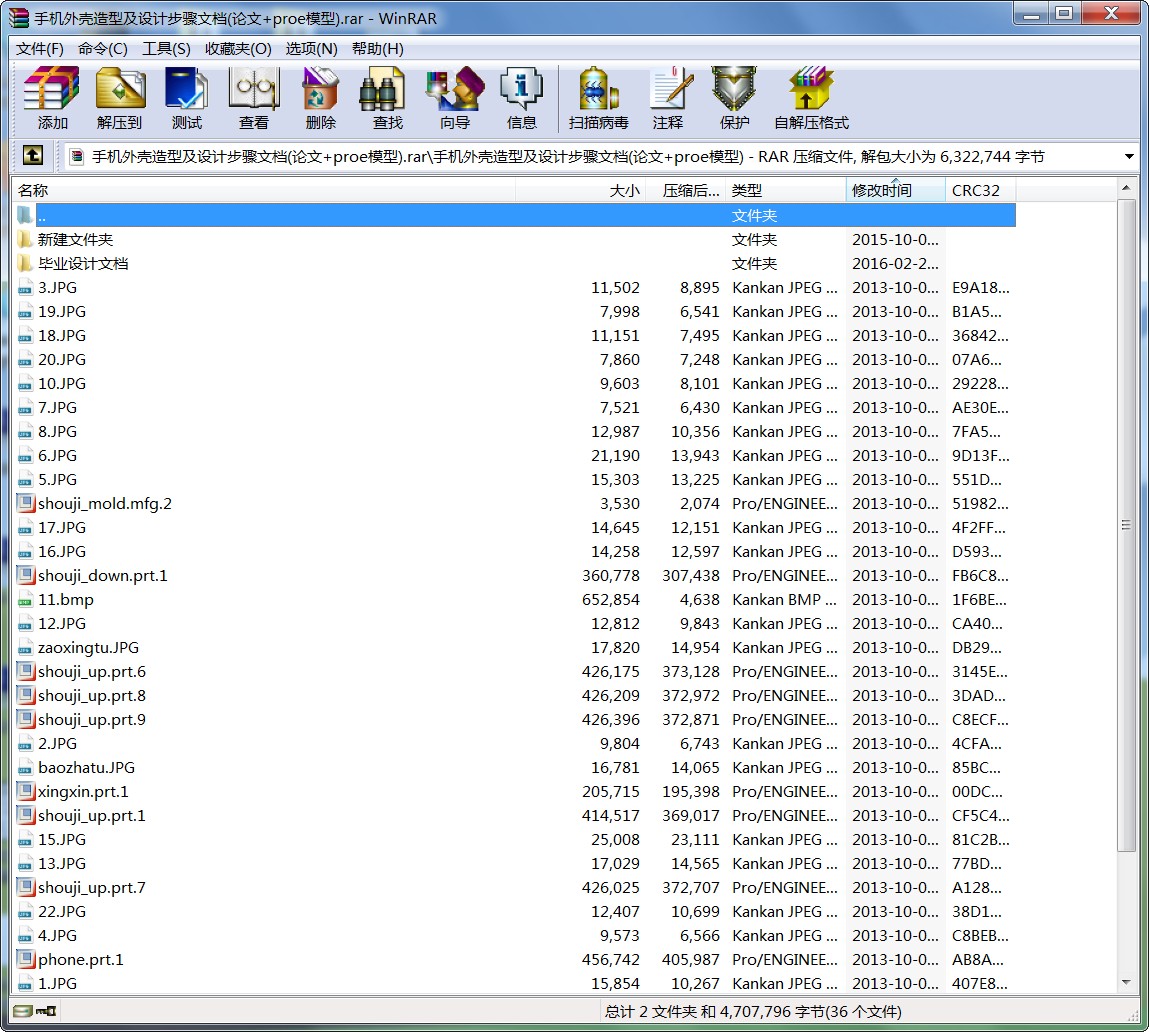Click the 添加 (Add) toolbar icon
Image resolution: width=1149 pixels, height=1032 pixels.
click(52, 97)
